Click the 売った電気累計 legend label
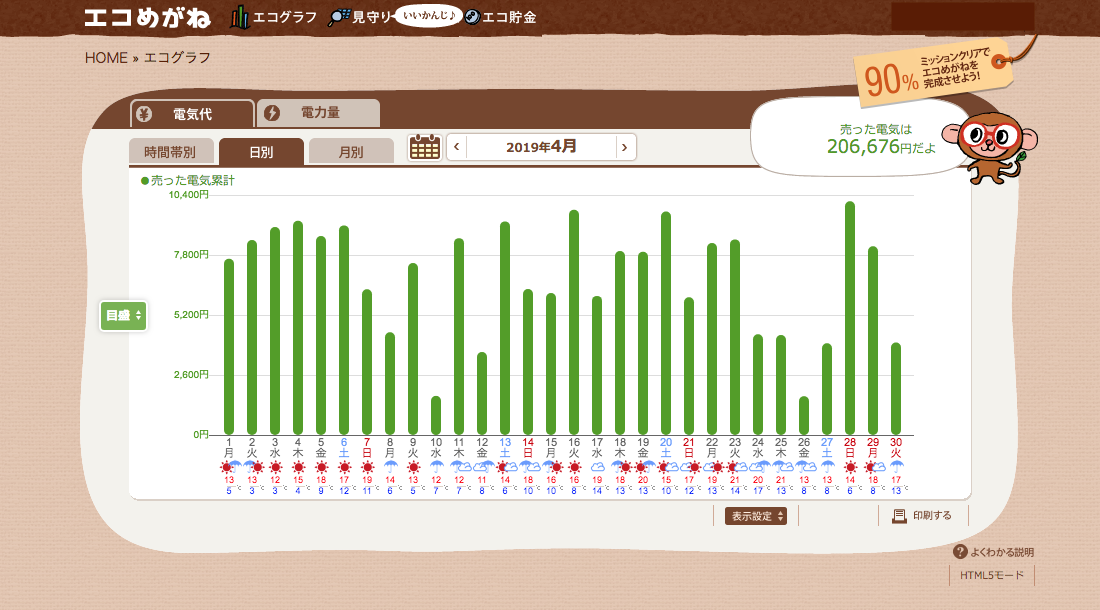This screenshot has width=1100, height=610. tap(188, 180)
